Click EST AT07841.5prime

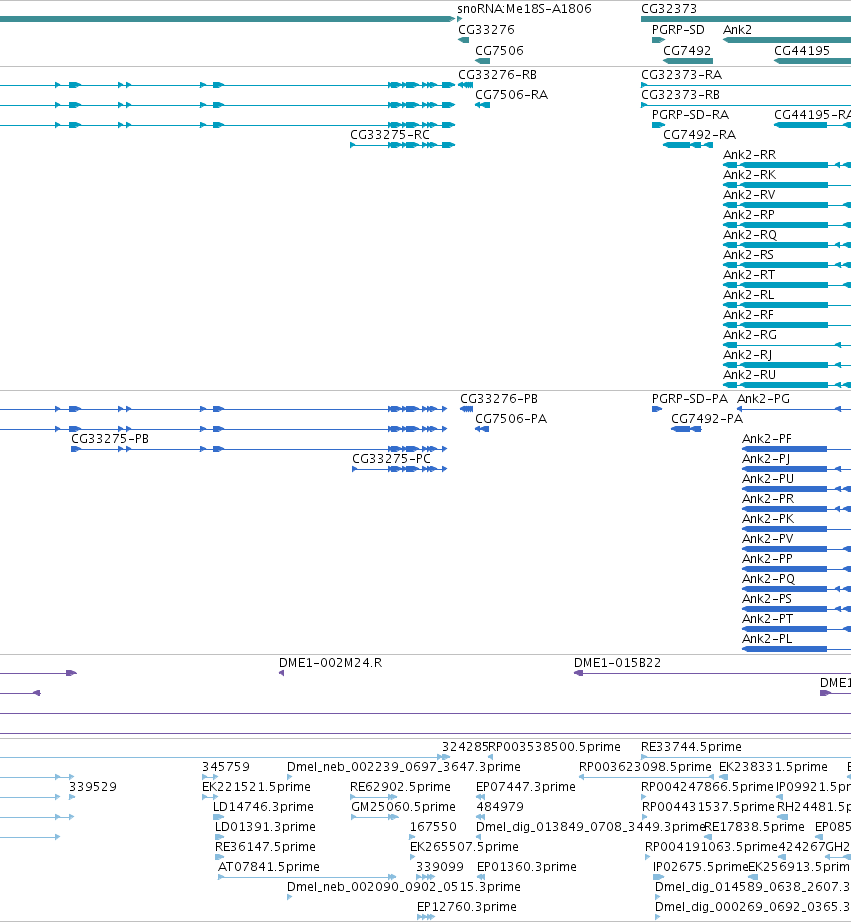click(x=269, y=867)
